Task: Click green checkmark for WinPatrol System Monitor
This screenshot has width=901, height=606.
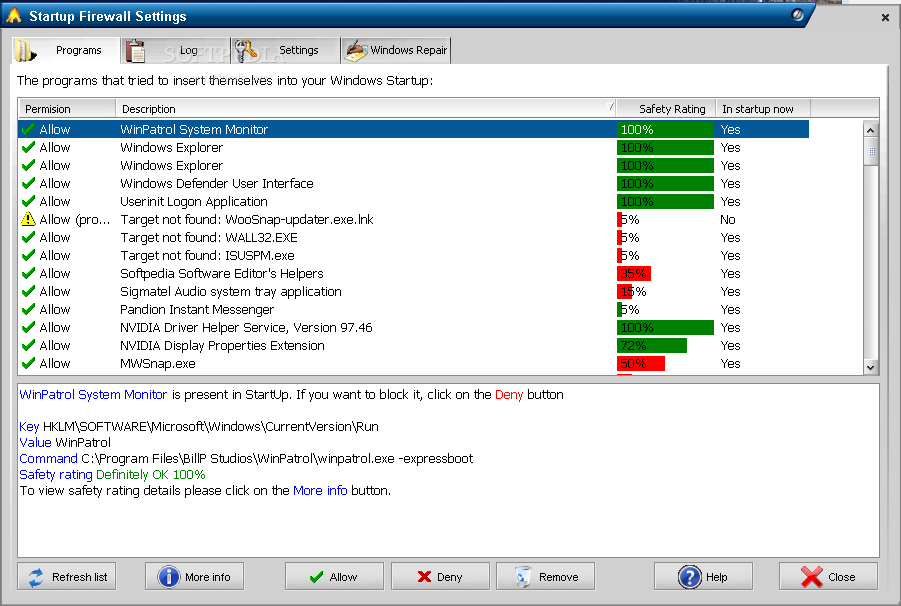Action: tap(28, 129)
